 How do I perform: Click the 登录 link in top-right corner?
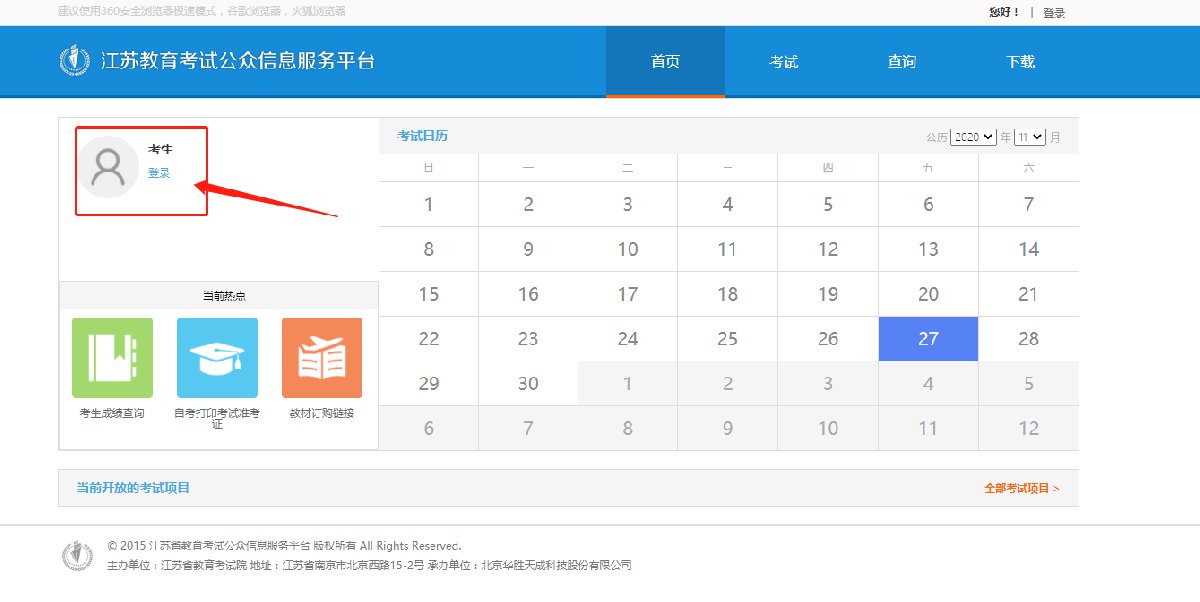click(1054, 13)
